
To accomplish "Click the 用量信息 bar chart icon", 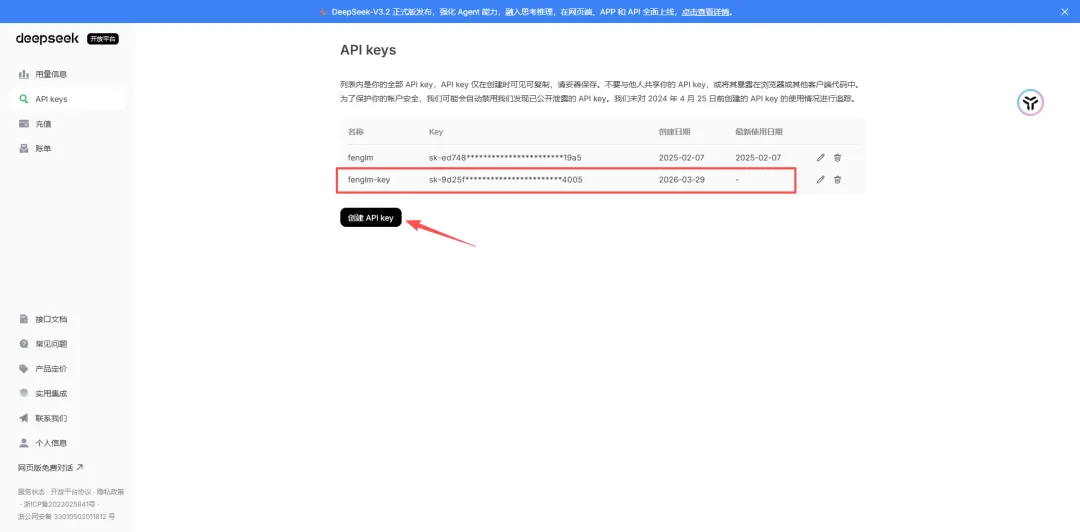I will pos(23,74).
